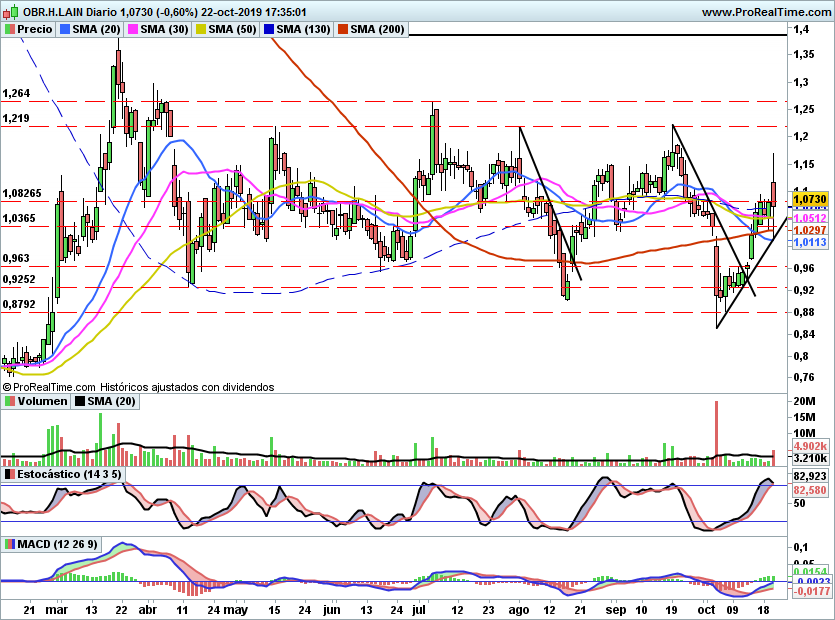
Task: Click the black SMA (20) volume swatch
Action: [x=80, y=401]
